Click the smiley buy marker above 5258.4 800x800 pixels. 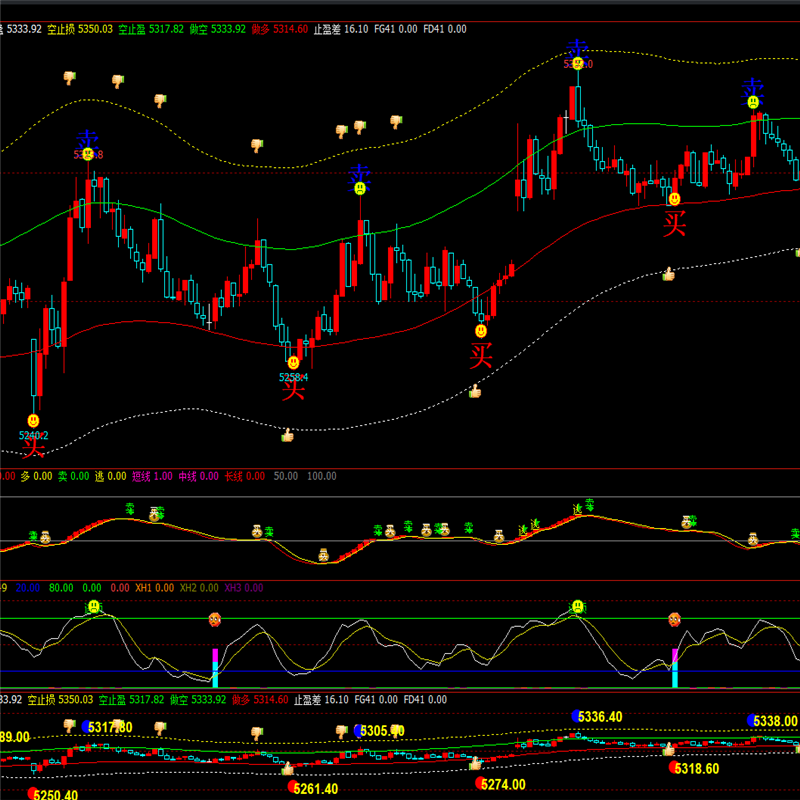(293, 363)
